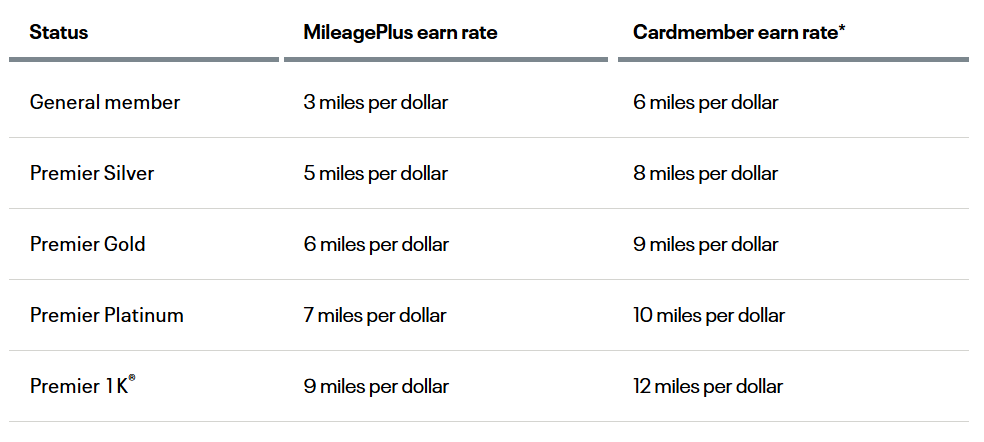This screenshot has height=442, width=984.
Task: Click Premier 1K's 9 miles MileagePlus rate
Action: pyautogui.click(x=376, y=386)
